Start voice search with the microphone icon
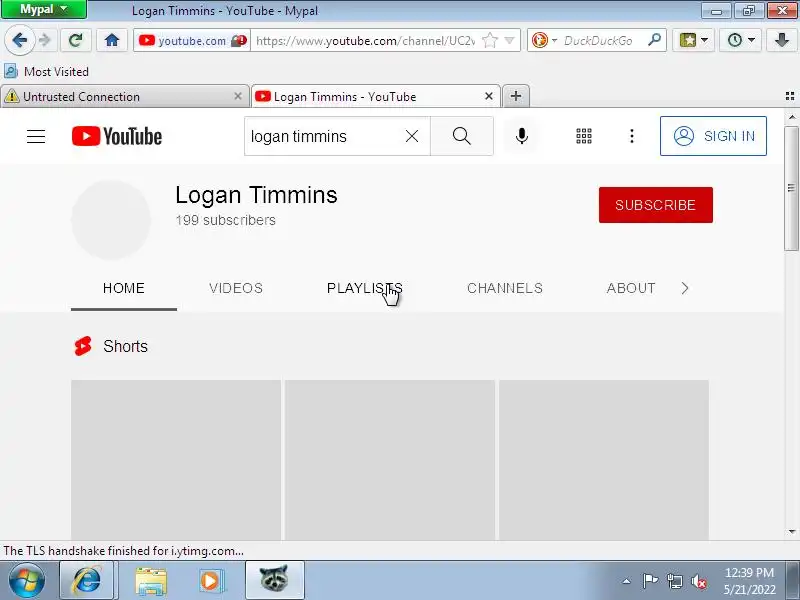The width and height of the screenshot is (800, 600). [x=521, y=136]
